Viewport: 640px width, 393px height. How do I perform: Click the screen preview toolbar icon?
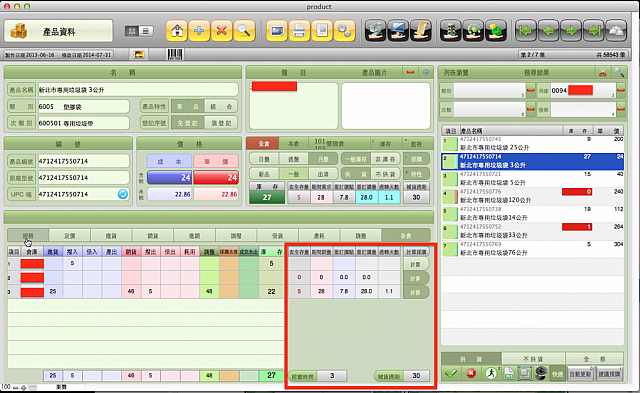277,31
